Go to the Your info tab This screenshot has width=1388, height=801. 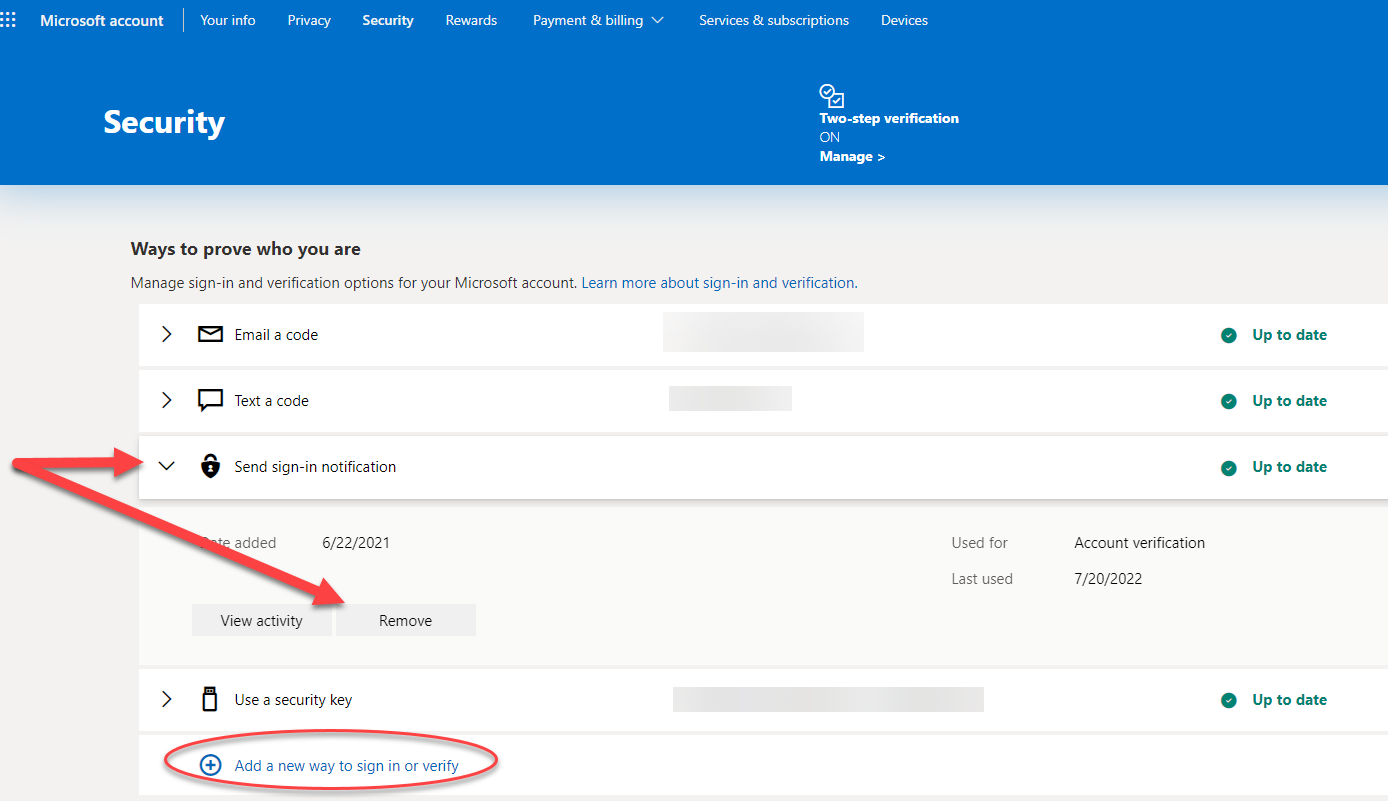[228, 20]
